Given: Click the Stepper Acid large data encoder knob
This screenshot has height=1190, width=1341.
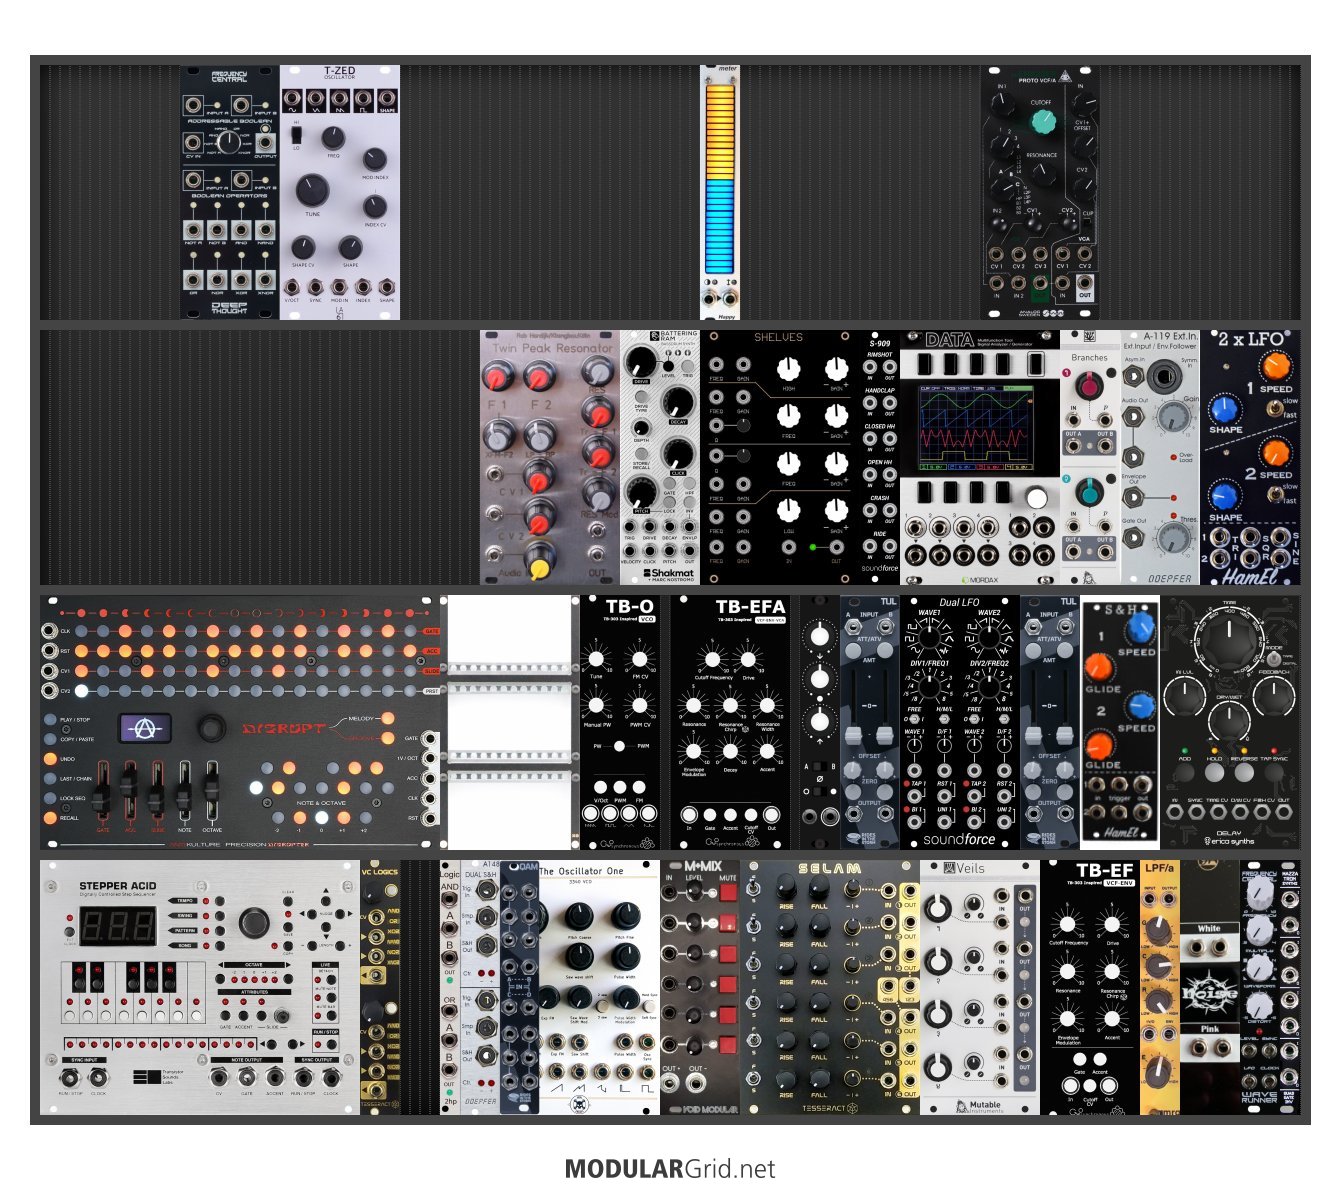Looking at the screenshot, I should point(253,921).
